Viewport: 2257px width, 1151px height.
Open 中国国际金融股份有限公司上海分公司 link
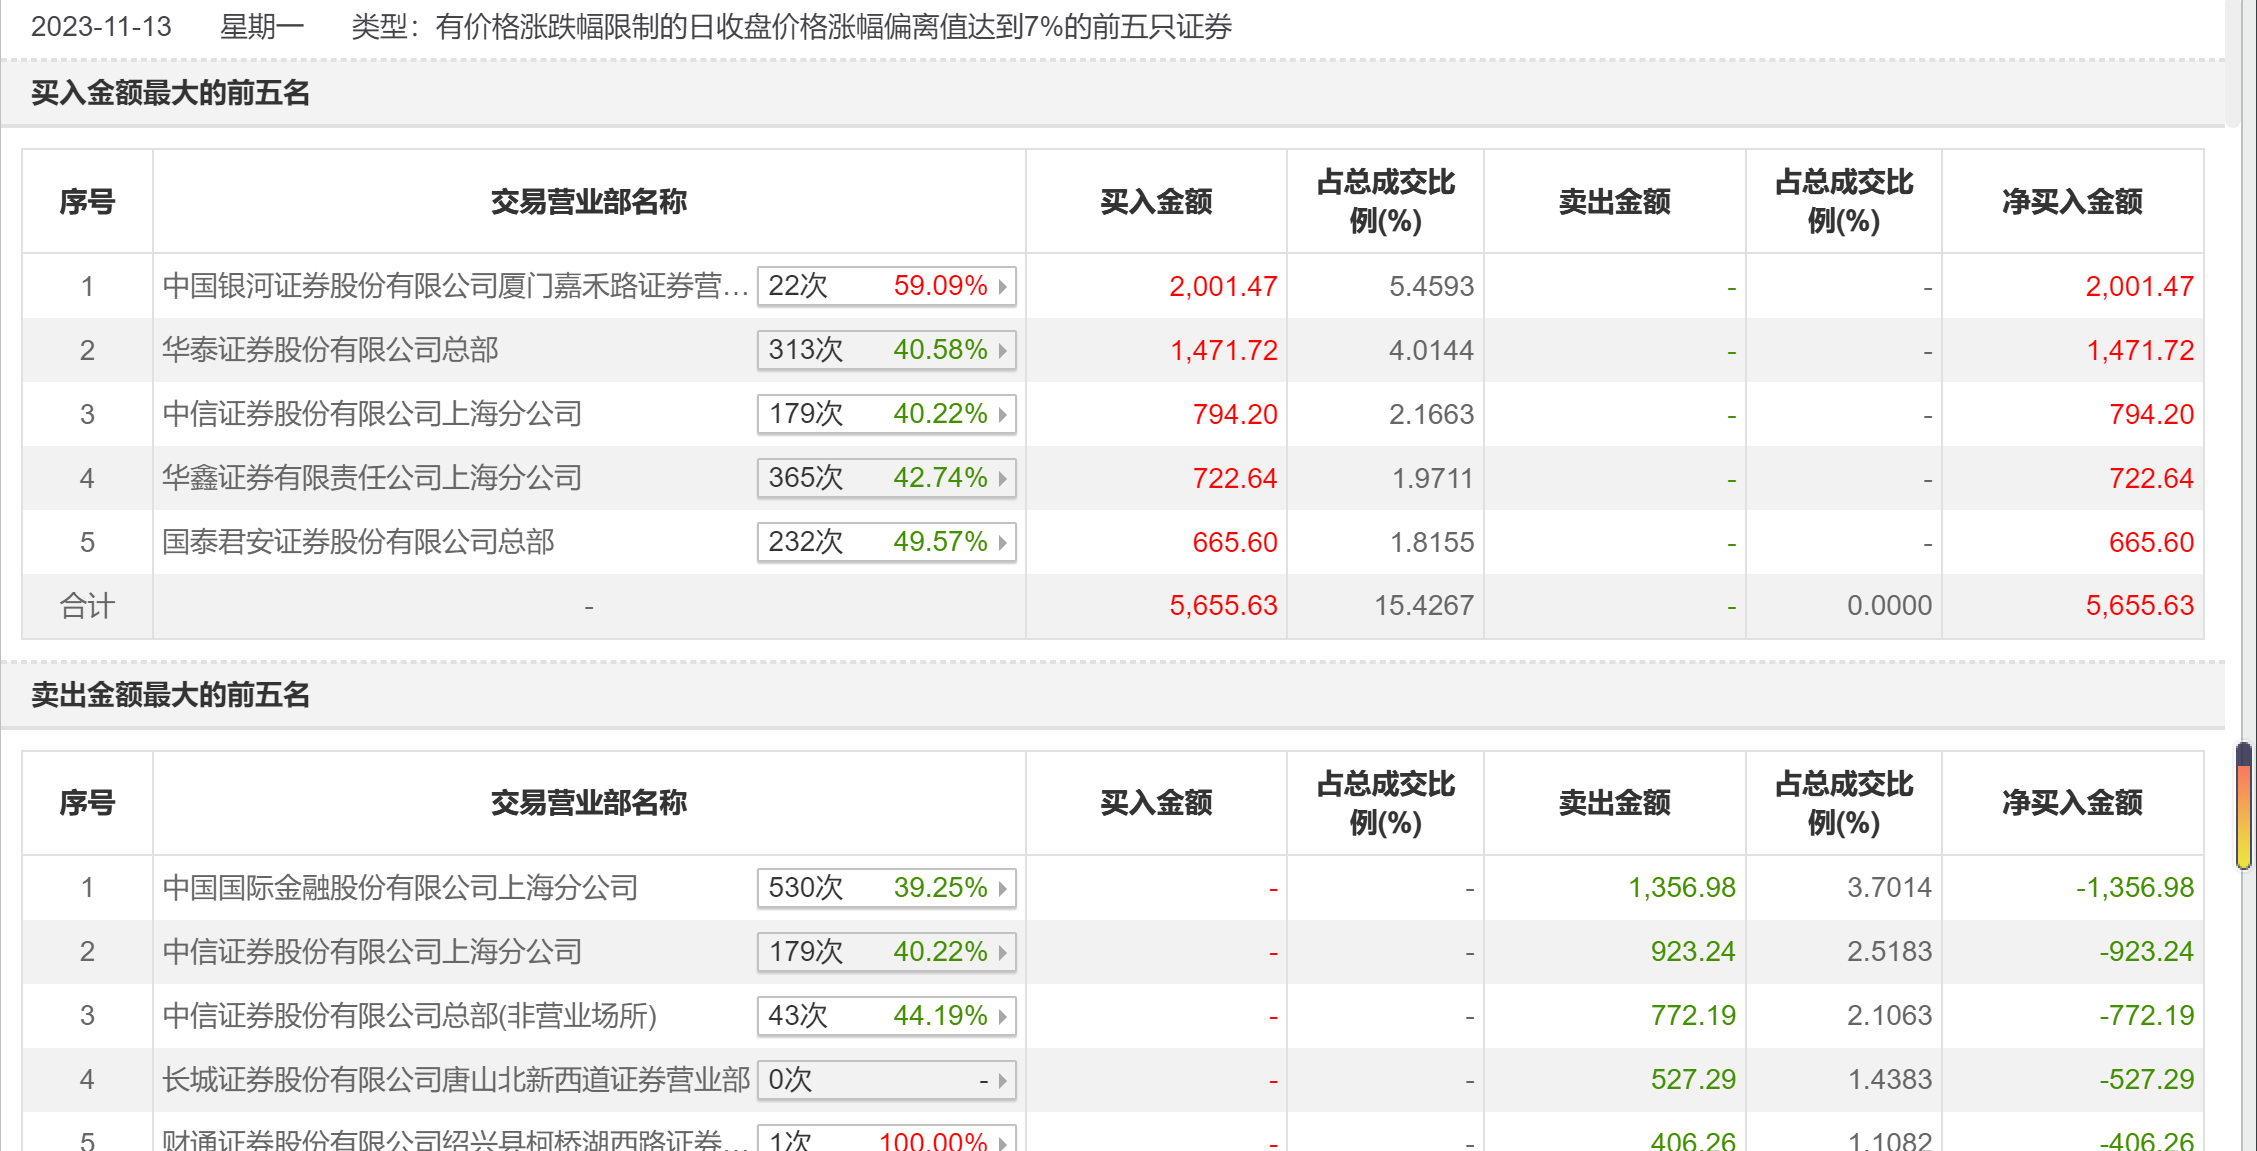tap(400, 888)
